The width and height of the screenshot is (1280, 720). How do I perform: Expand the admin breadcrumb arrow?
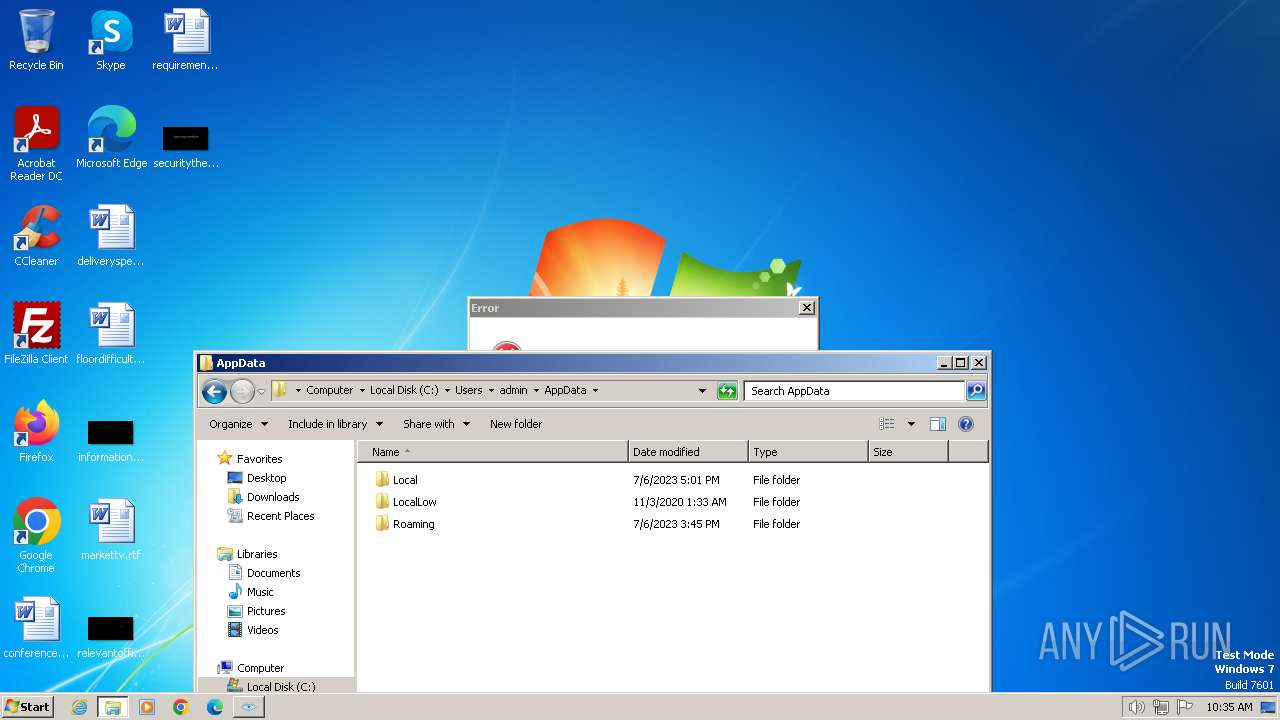[536, 391]
